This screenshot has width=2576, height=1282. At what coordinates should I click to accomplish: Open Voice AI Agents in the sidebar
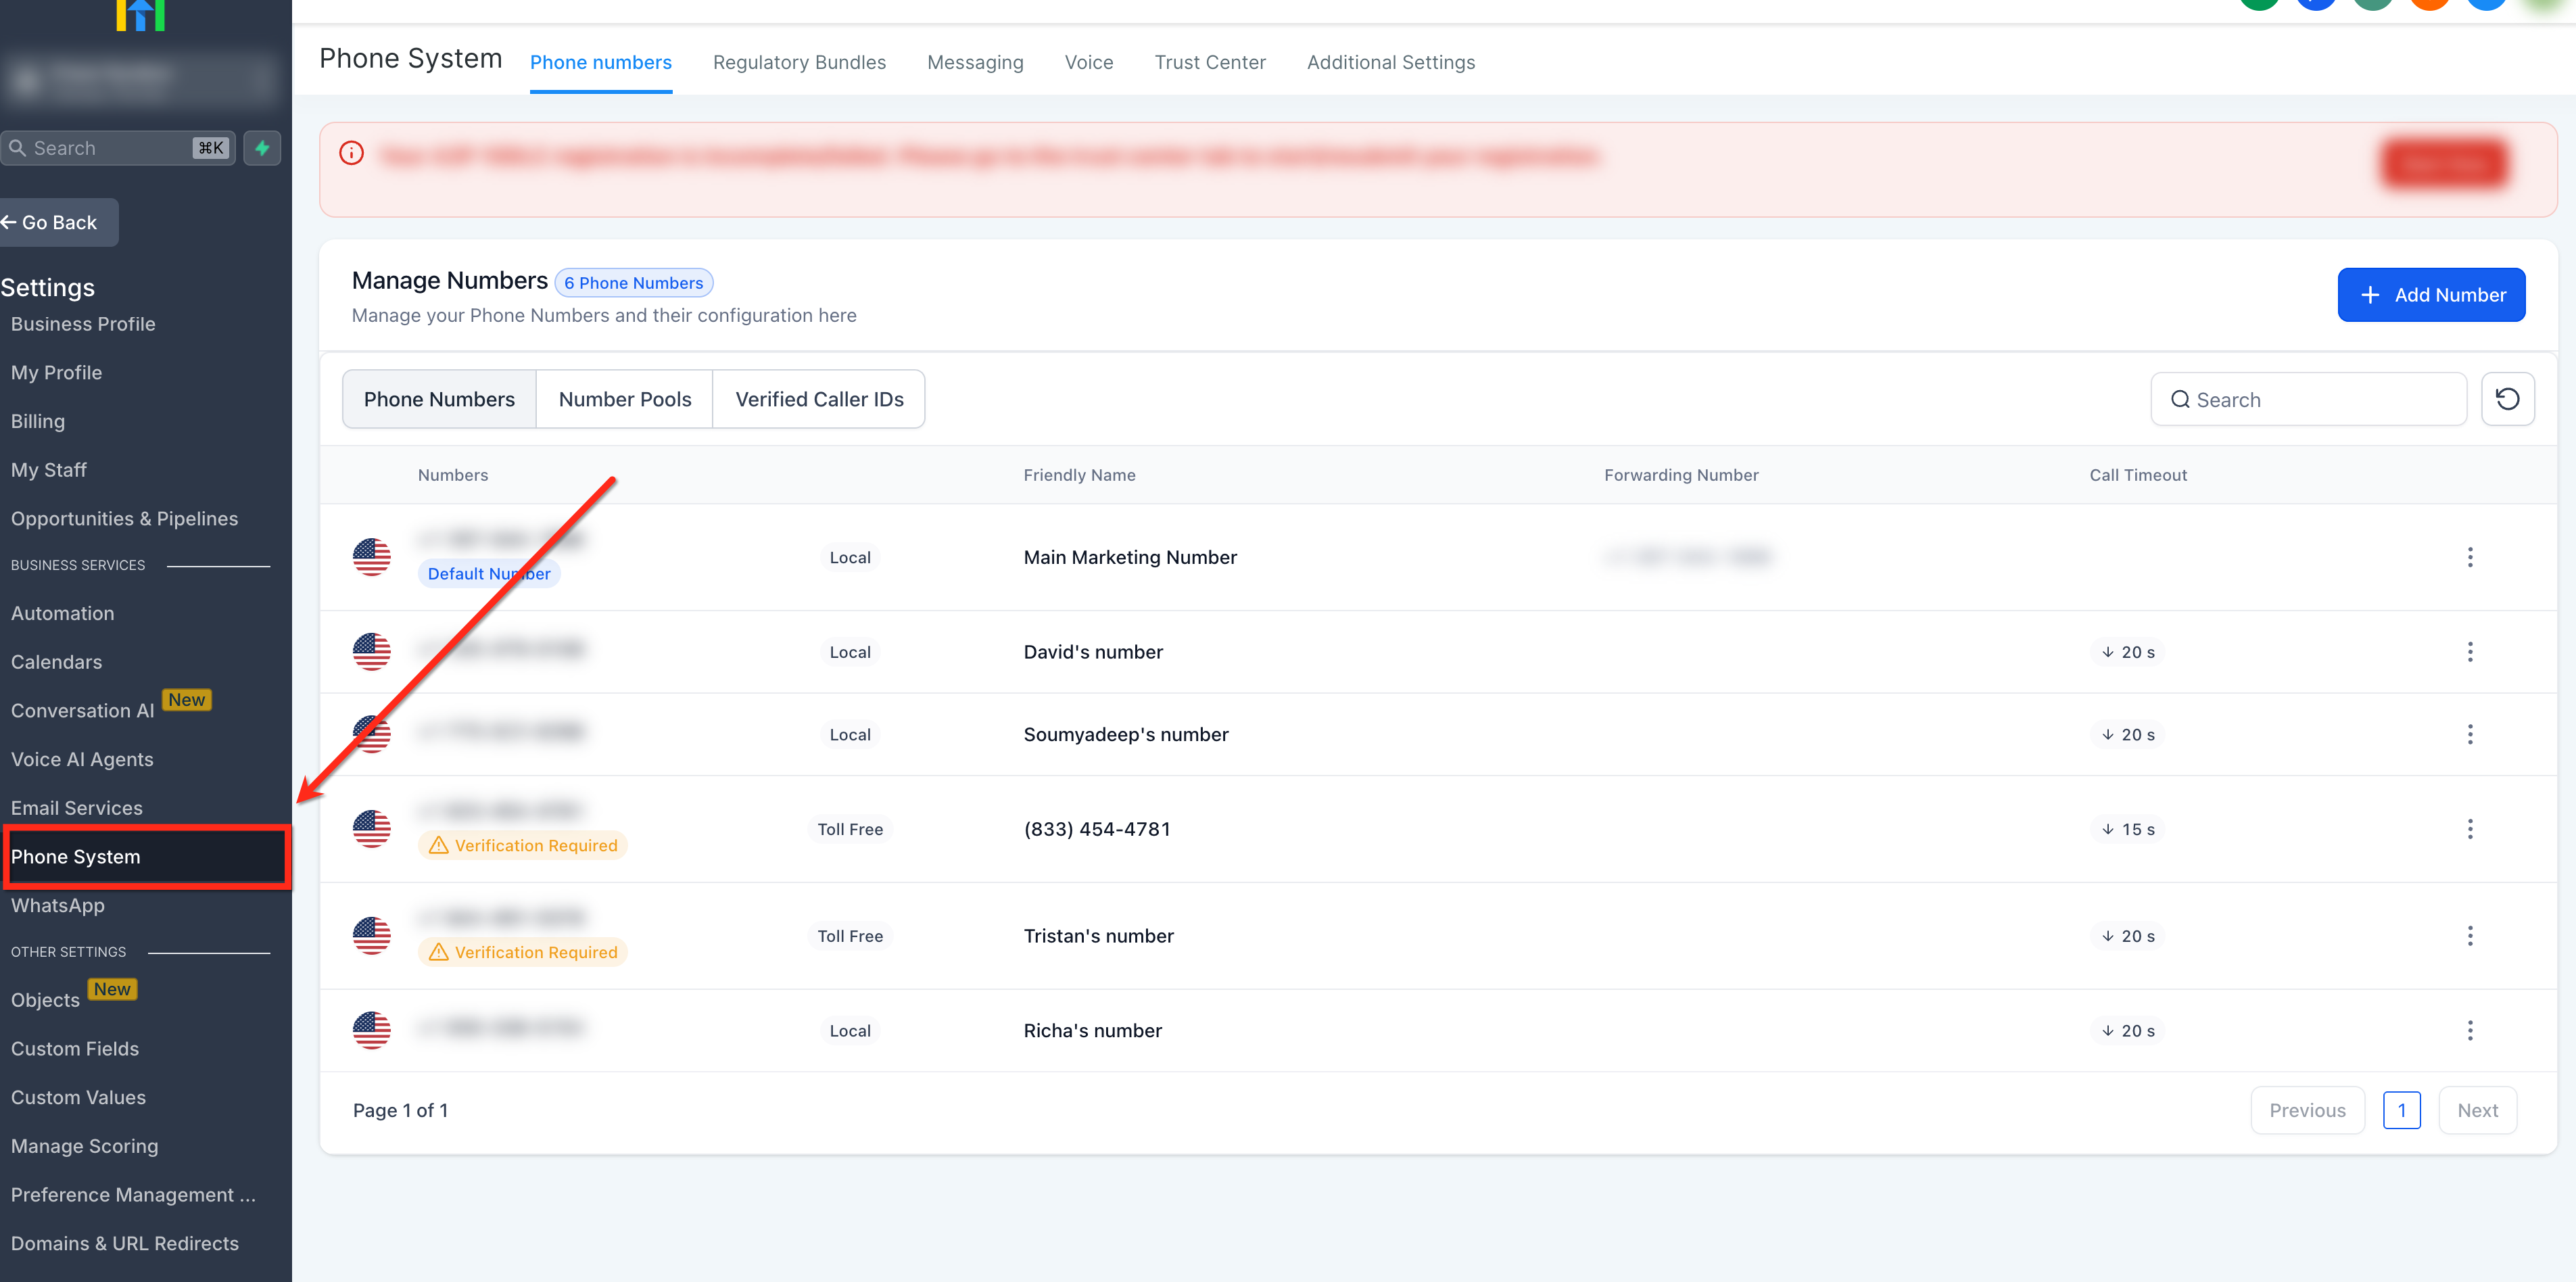tap(82, 759)
